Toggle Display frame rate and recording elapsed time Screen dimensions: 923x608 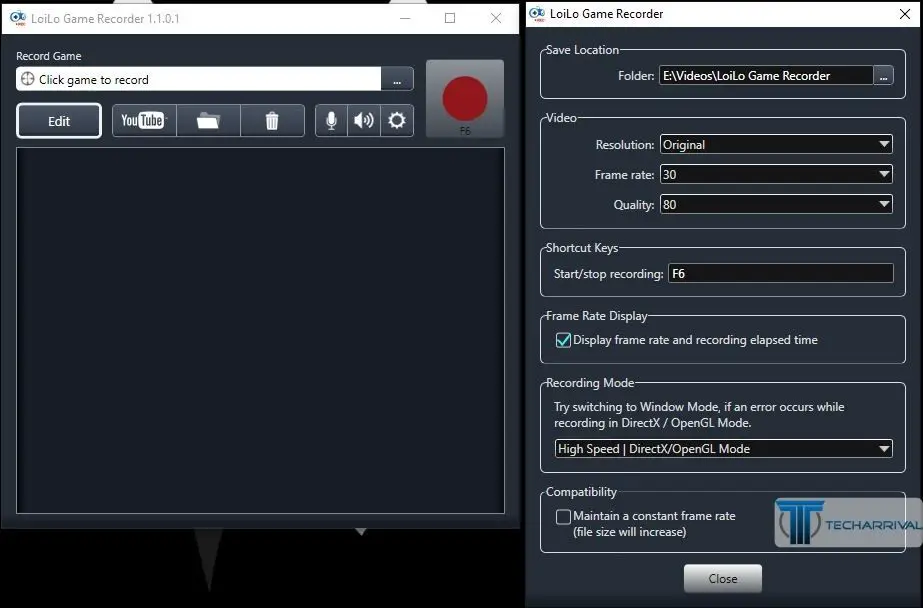click(x=563, y=340)
